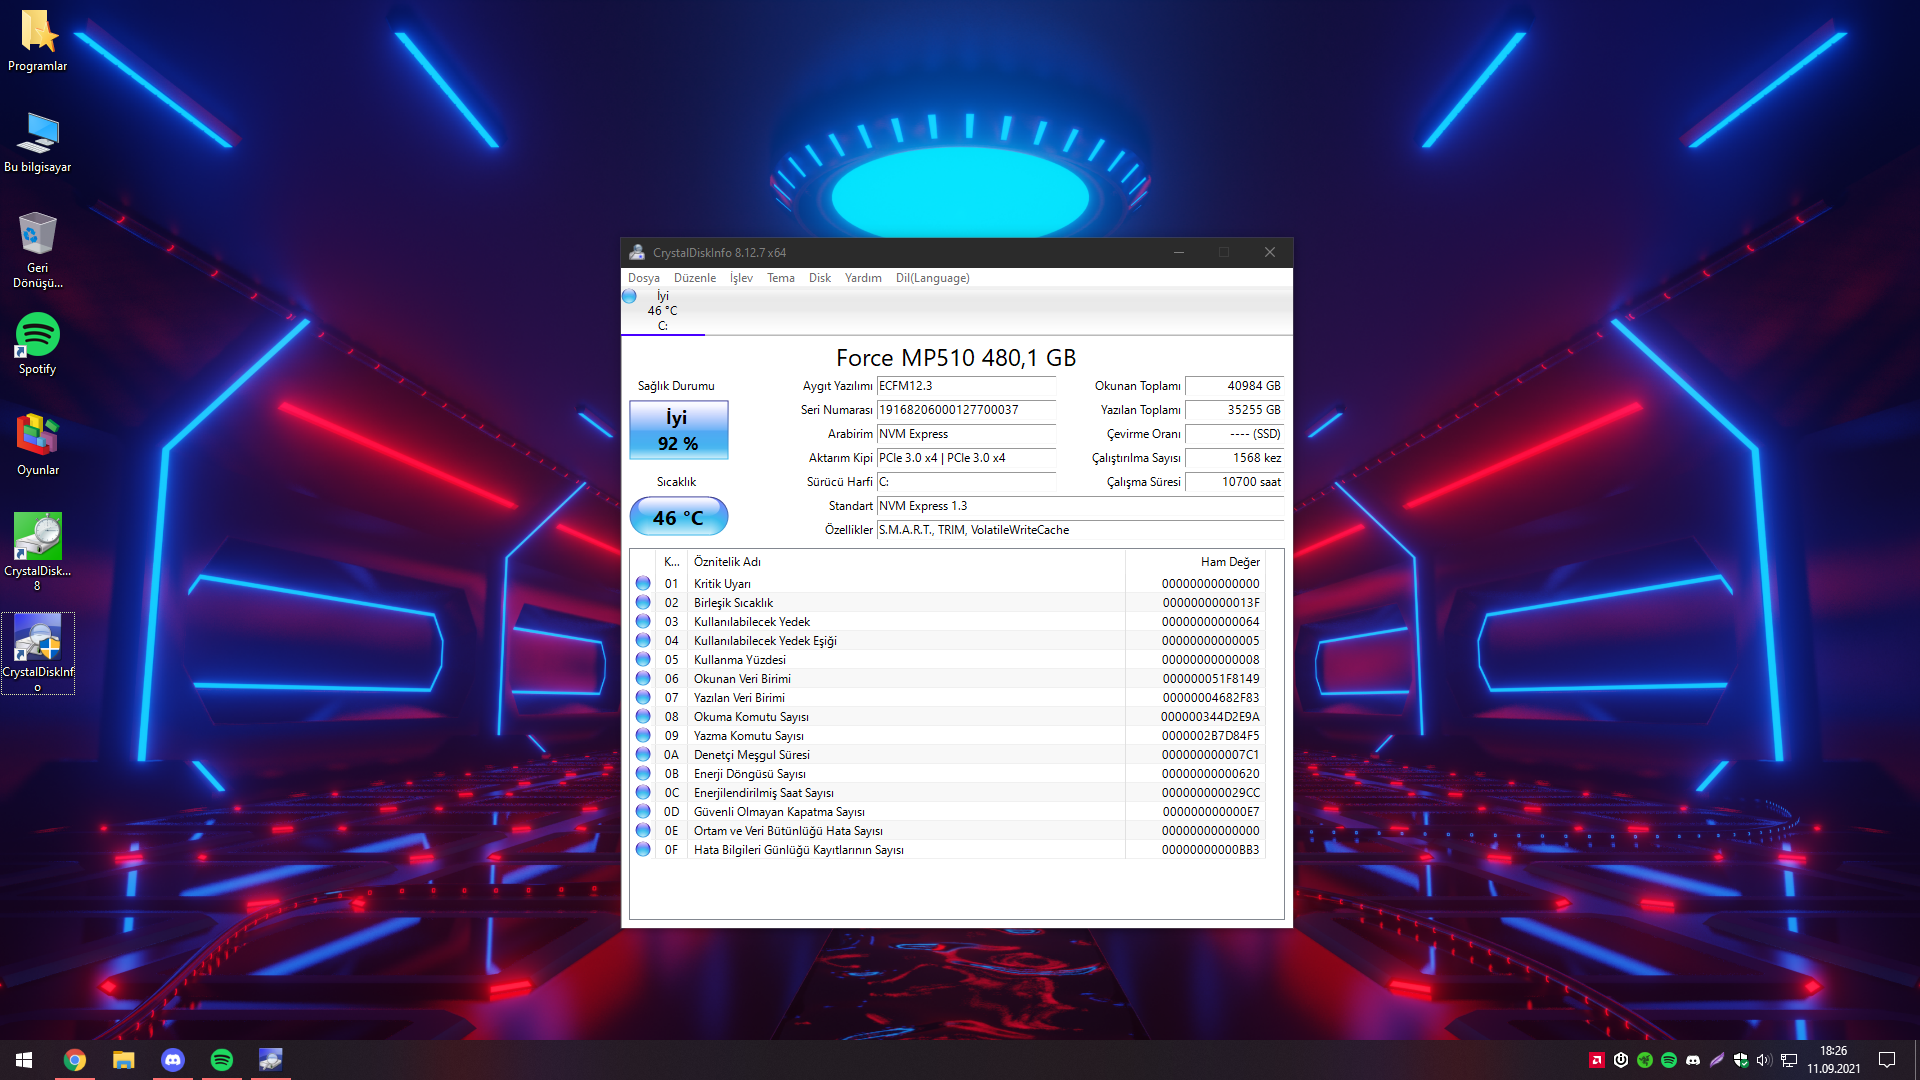The image size is (1920, 1080).
Task: Open the Windows Start menu
Action: coord(24,1060)
